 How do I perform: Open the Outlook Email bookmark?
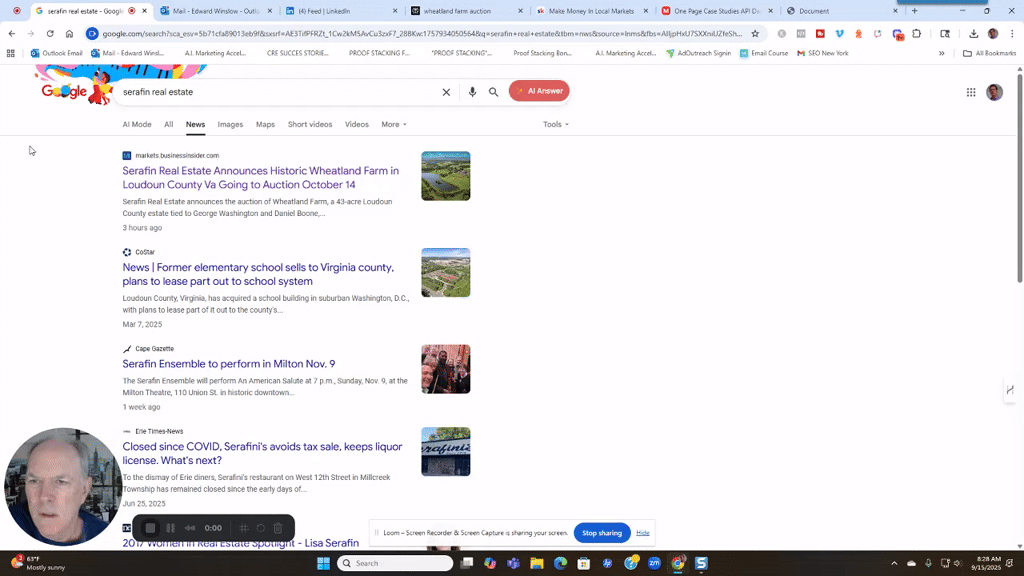56,53
